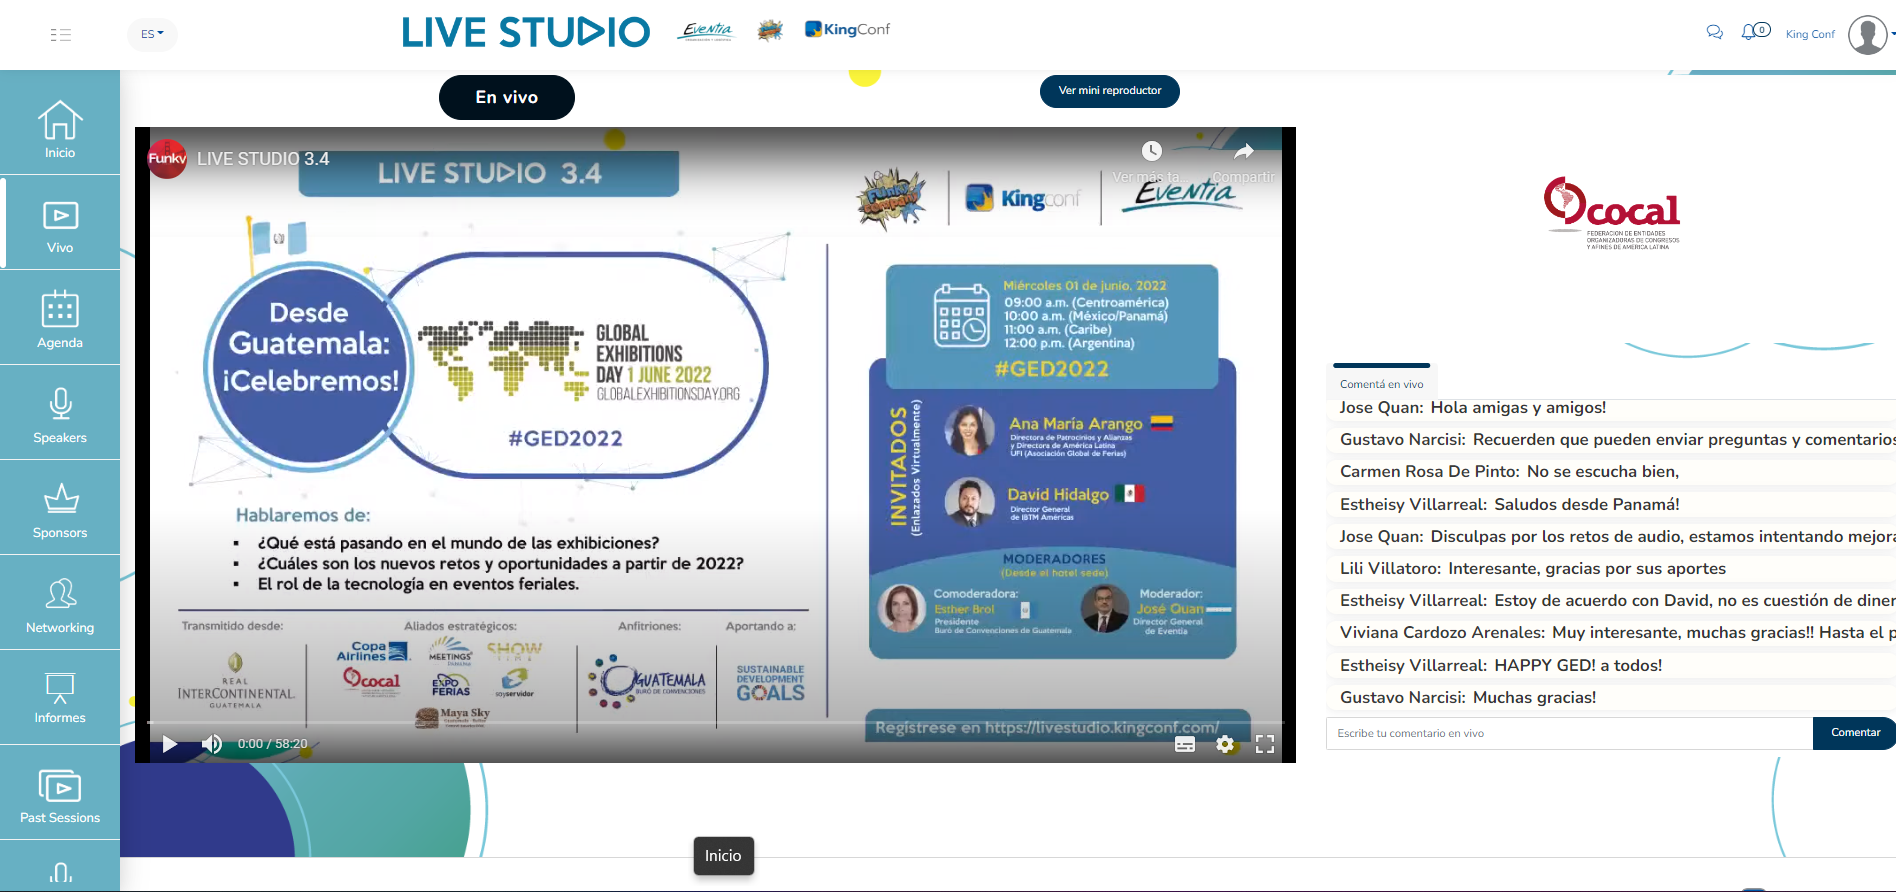The width and height of the screenshot is (1896, 892).
Task: Click the comment input field
Action: coord(1570,733)
